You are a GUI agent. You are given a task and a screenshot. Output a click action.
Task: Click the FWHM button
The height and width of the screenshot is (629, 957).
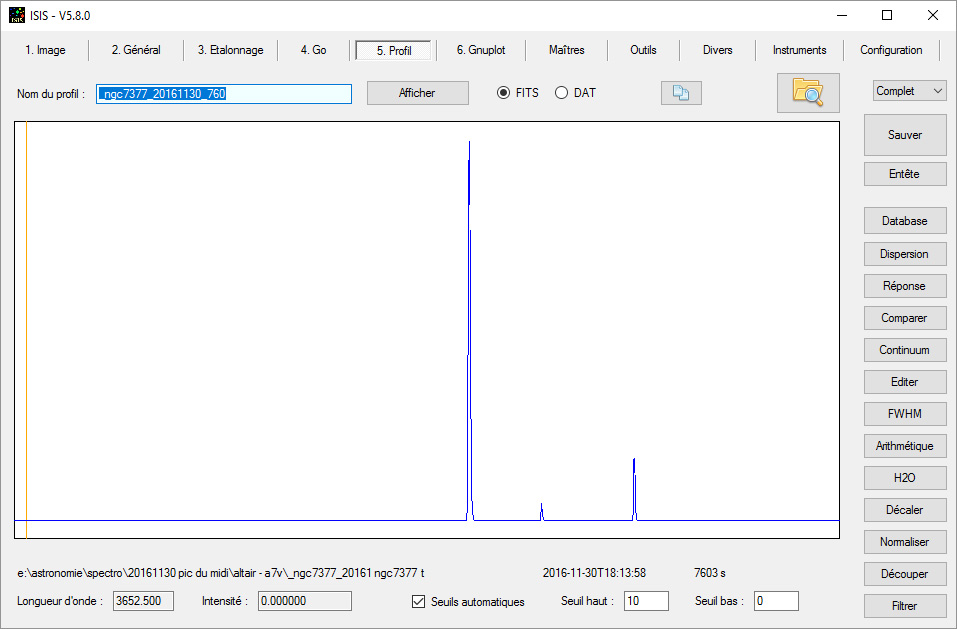click(905, 414)
